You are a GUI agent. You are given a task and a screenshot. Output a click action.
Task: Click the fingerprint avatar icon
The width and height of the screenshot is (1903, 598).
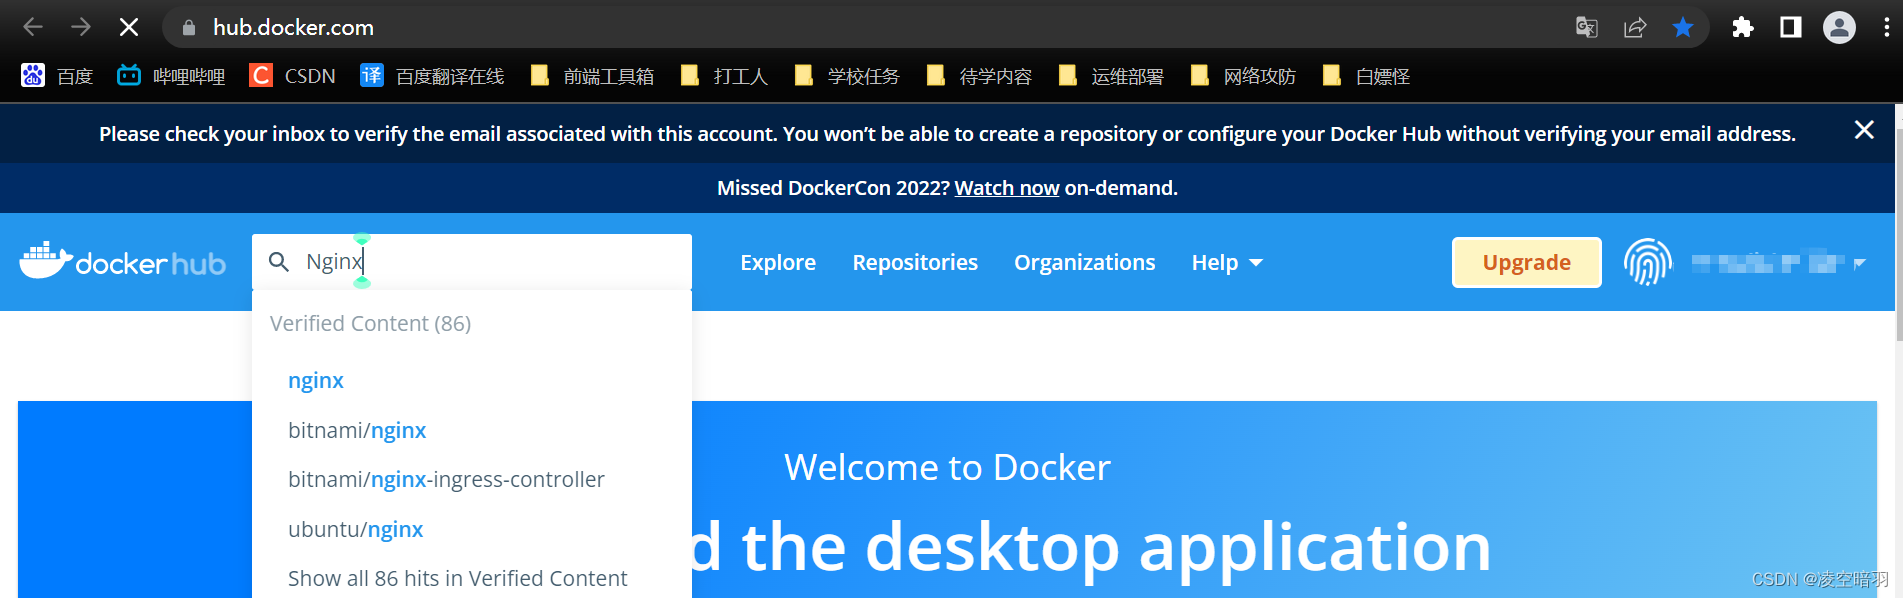1647,262
